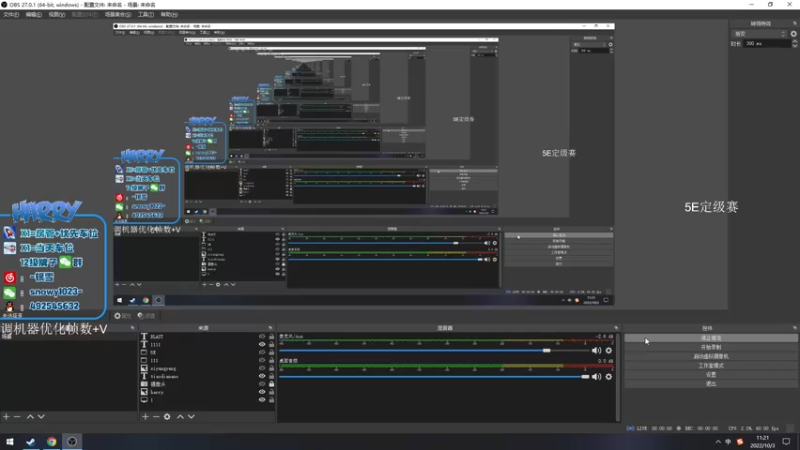Pop out the transitions dock
The image size is (800, 450).
[795, 23]
